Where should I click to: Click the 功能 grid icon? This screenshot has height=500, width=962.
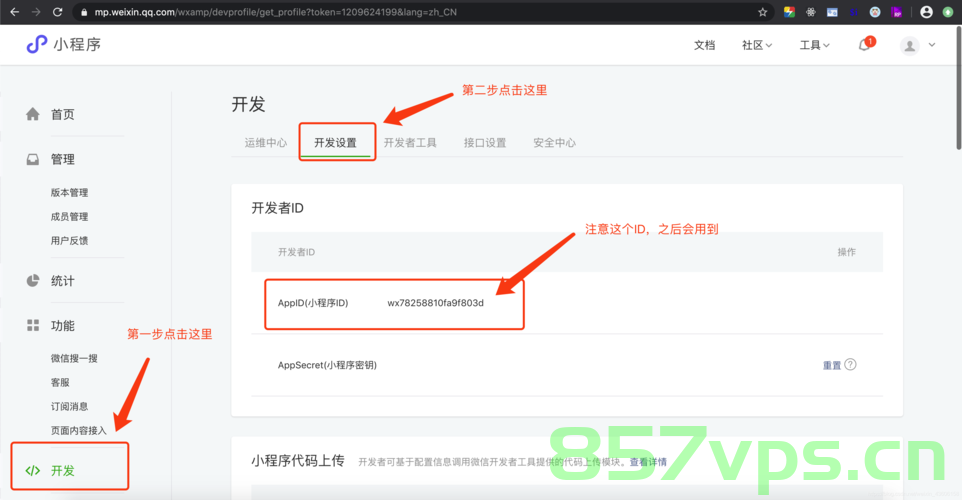tap(33, 325)
